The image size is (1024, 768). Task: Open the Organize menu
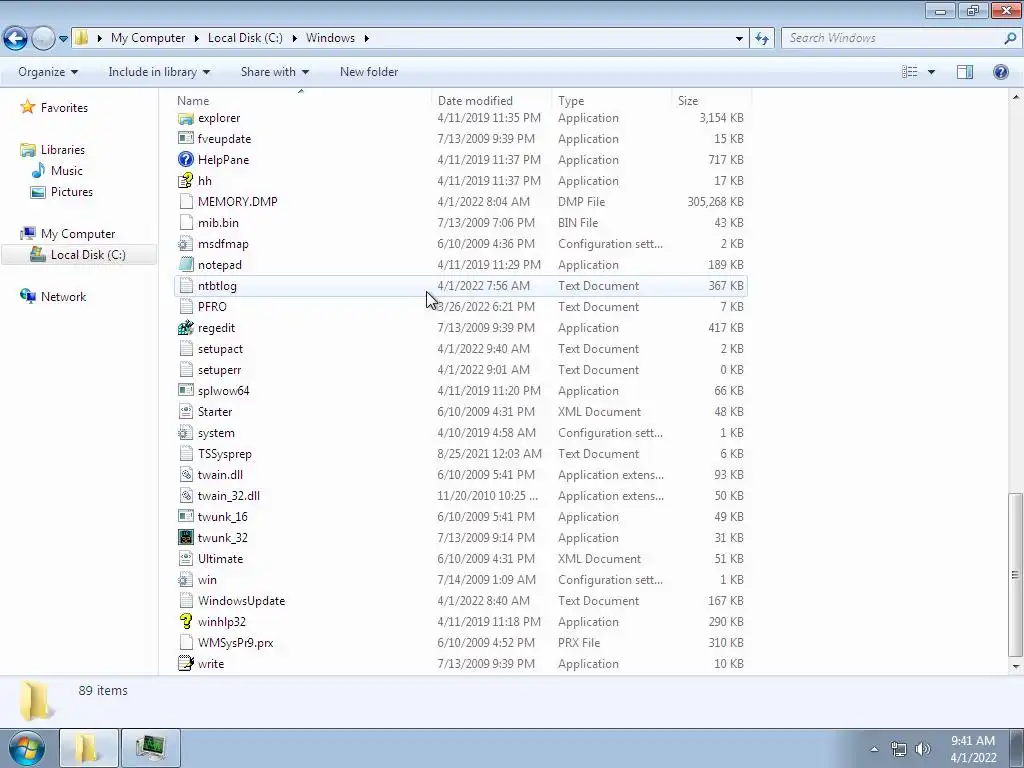48,72
